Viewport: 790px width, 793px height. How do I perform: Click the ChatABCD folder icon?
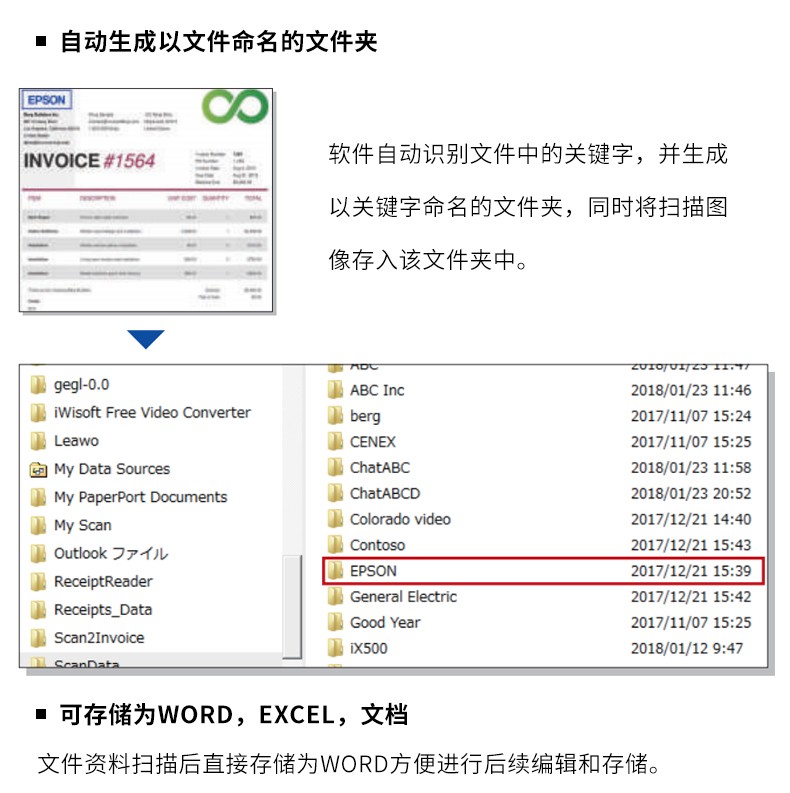335,494
